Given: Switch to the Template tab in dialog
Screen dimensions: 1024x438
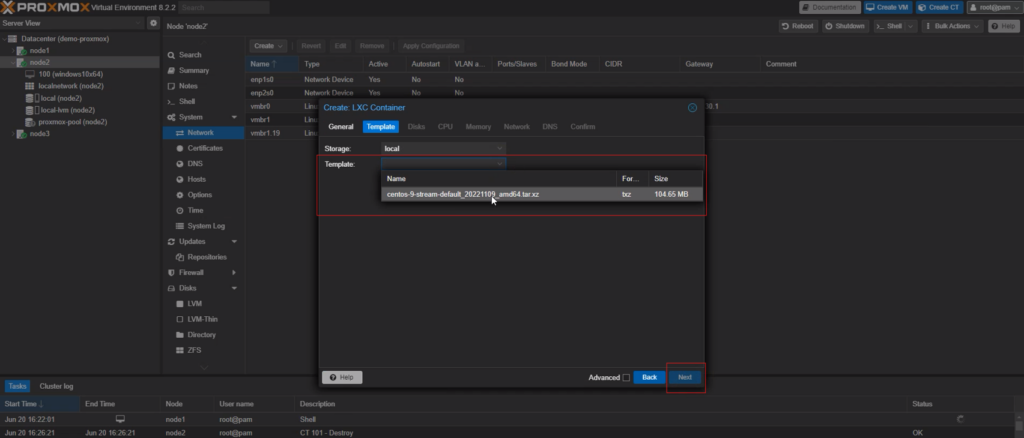Looking at the screenshot, I should 381,127.
